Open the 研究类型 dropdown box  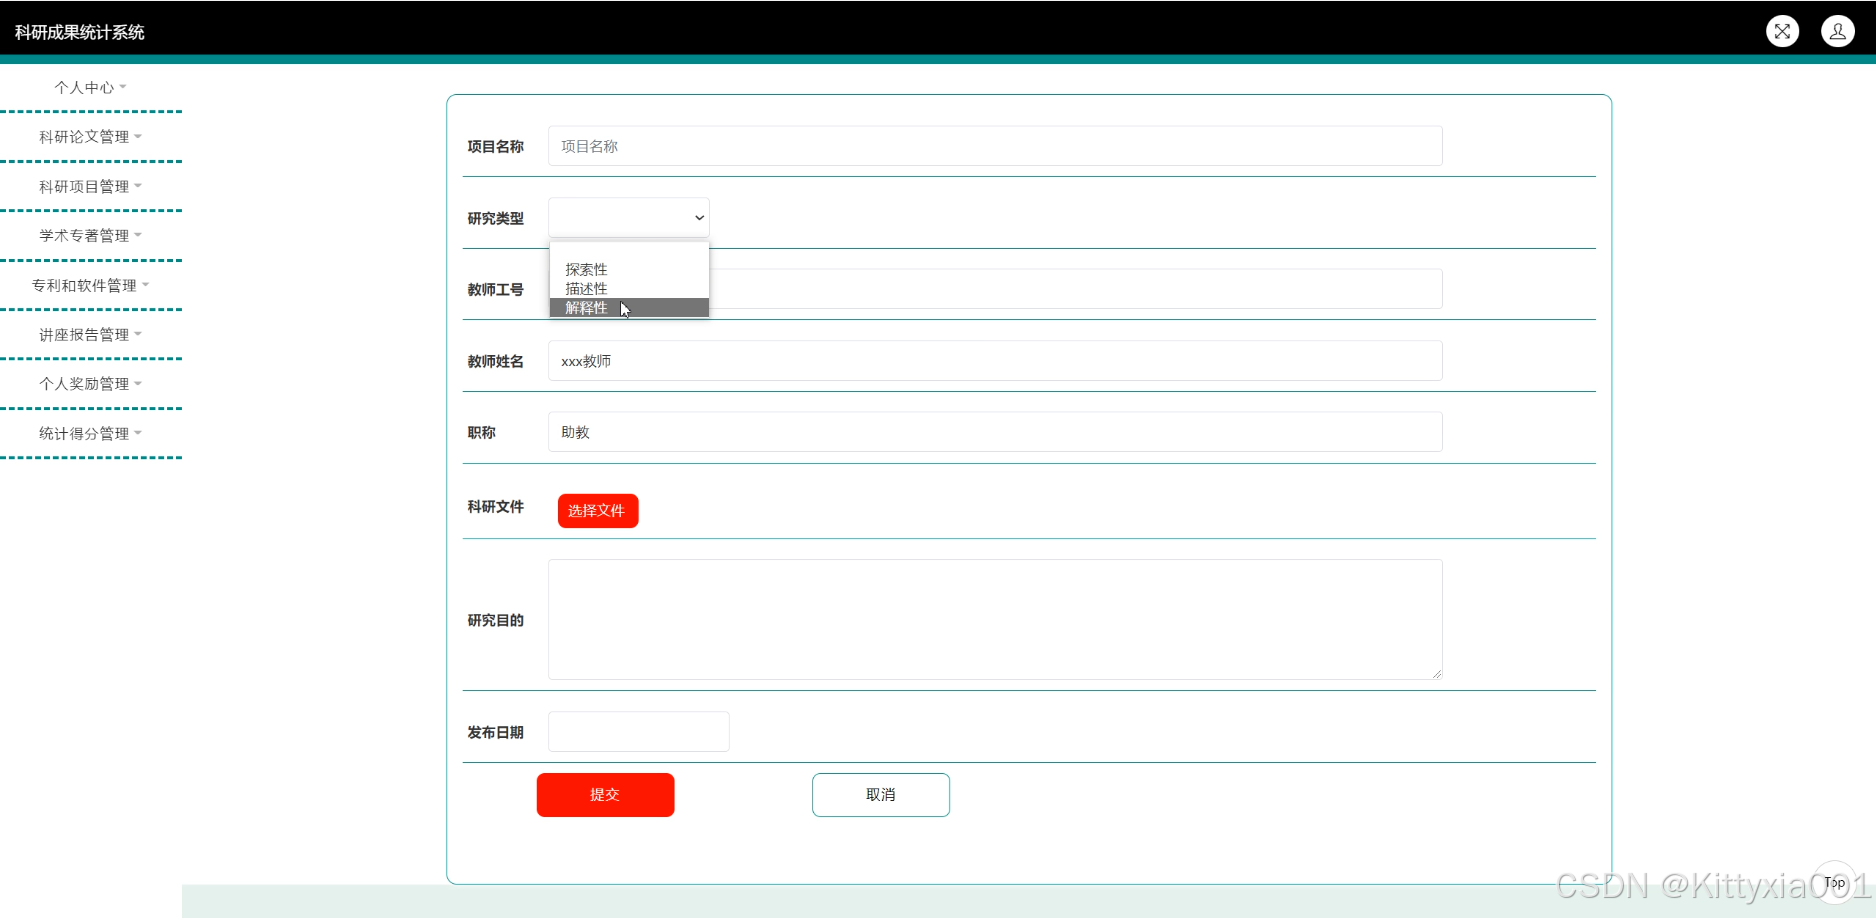629,217
